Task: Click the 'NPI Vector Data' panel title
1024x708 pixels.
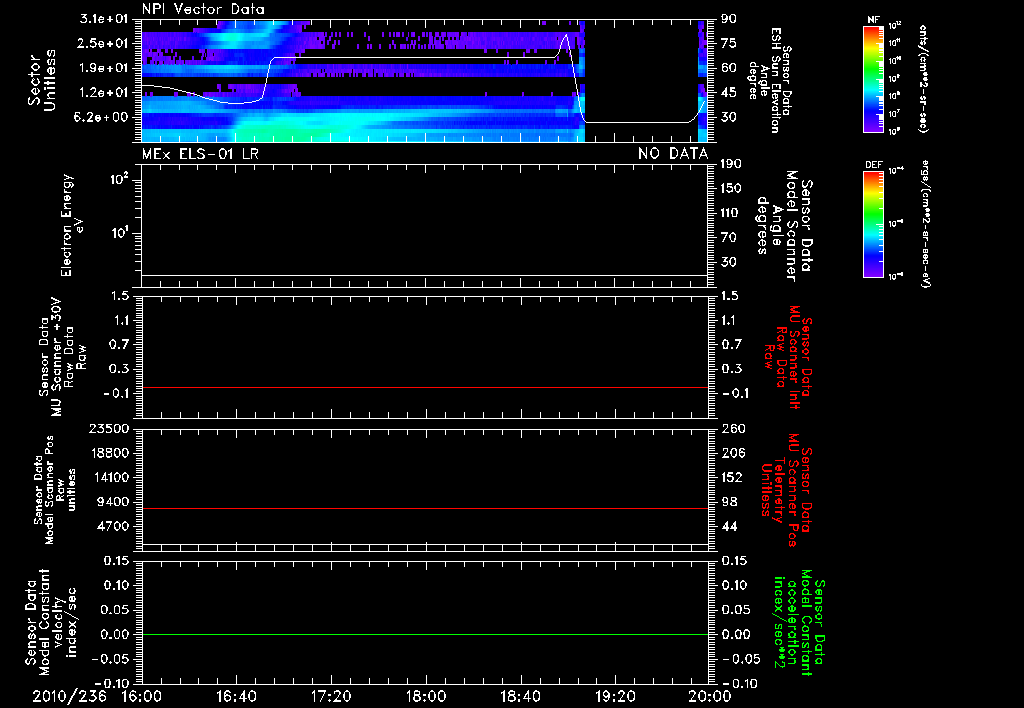Action: [204, 9]
